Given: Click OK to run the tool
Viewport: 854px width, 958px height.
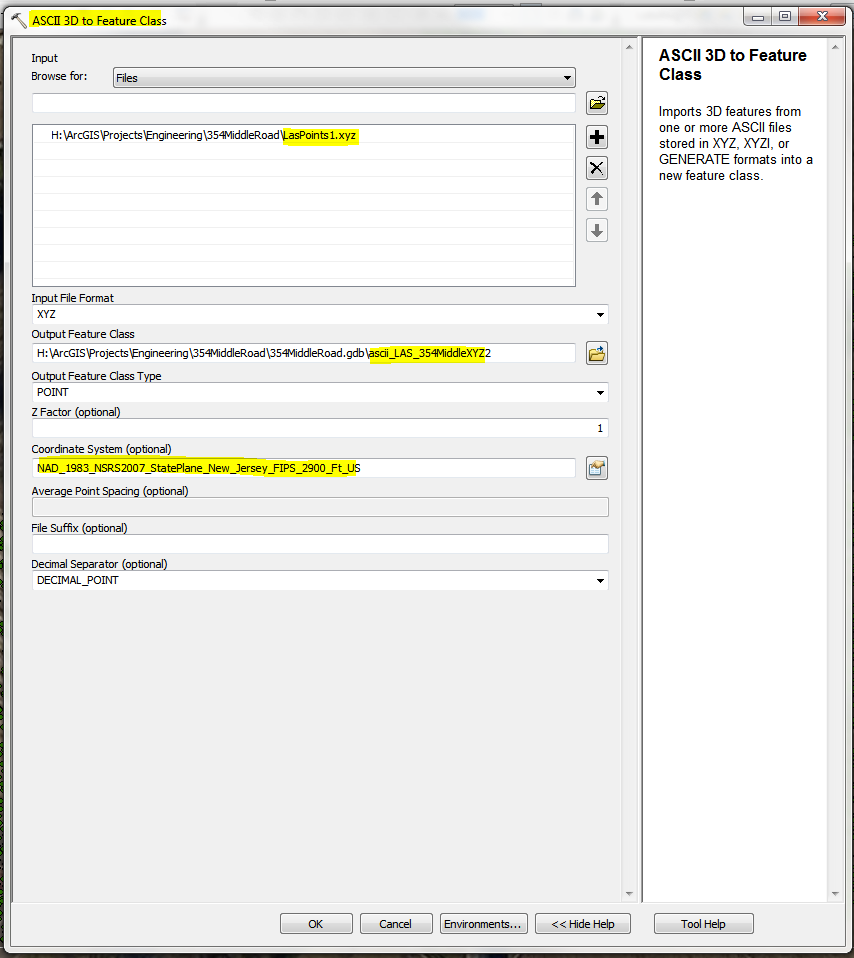Looking at the screenshot, I should pos(316,924).
